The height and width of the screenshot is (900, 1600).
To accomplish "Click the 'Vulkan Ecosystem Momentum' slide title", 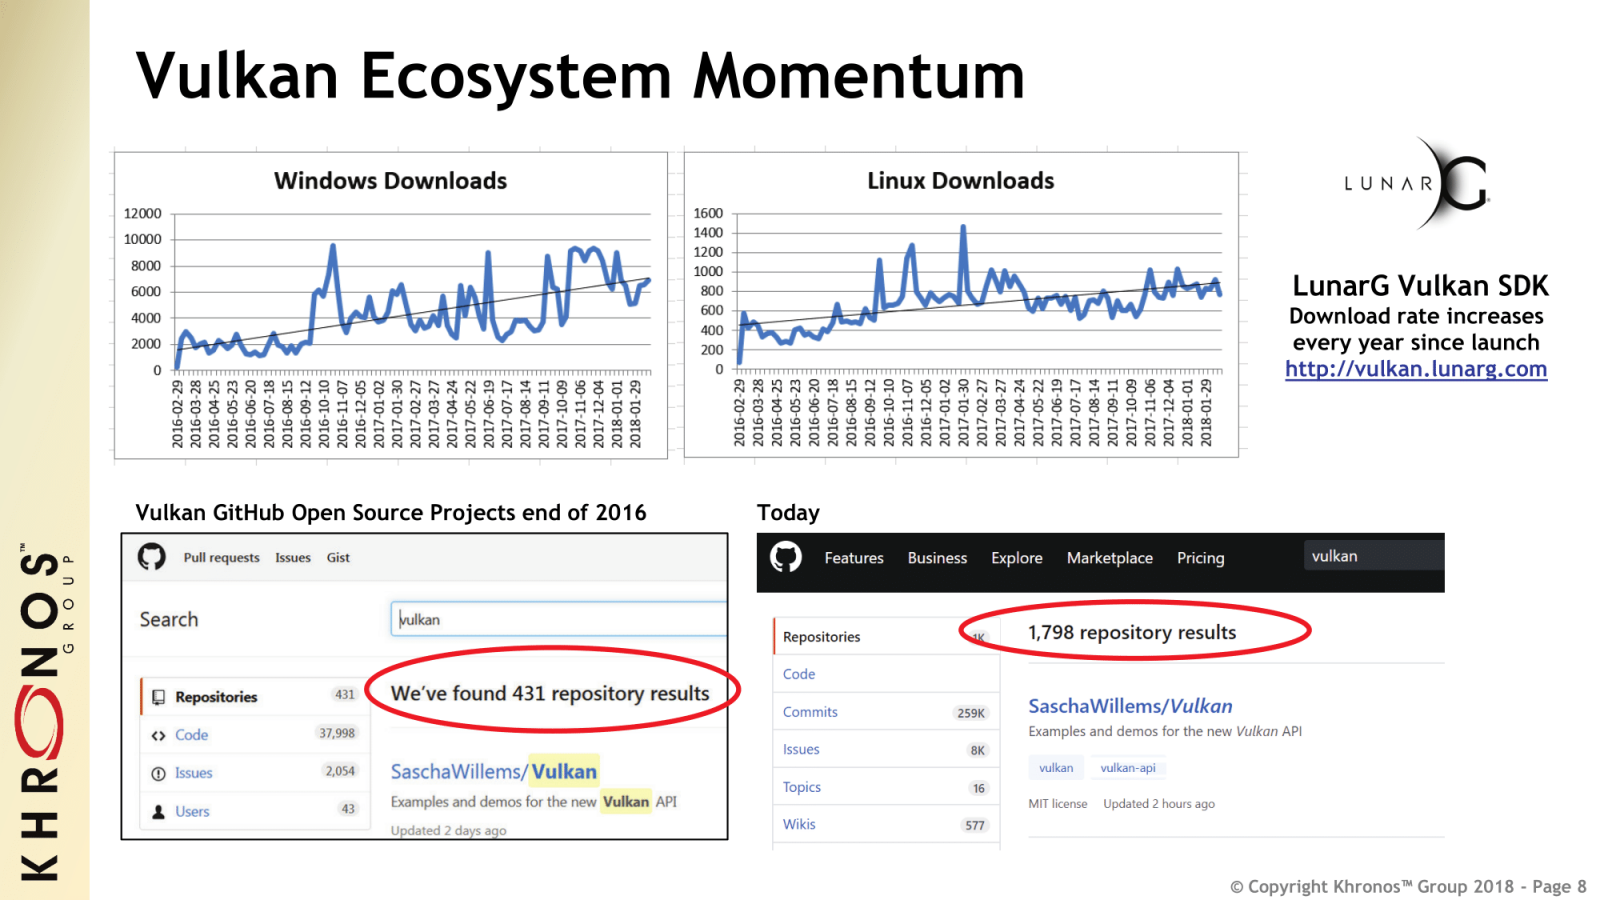I will 580,76.
